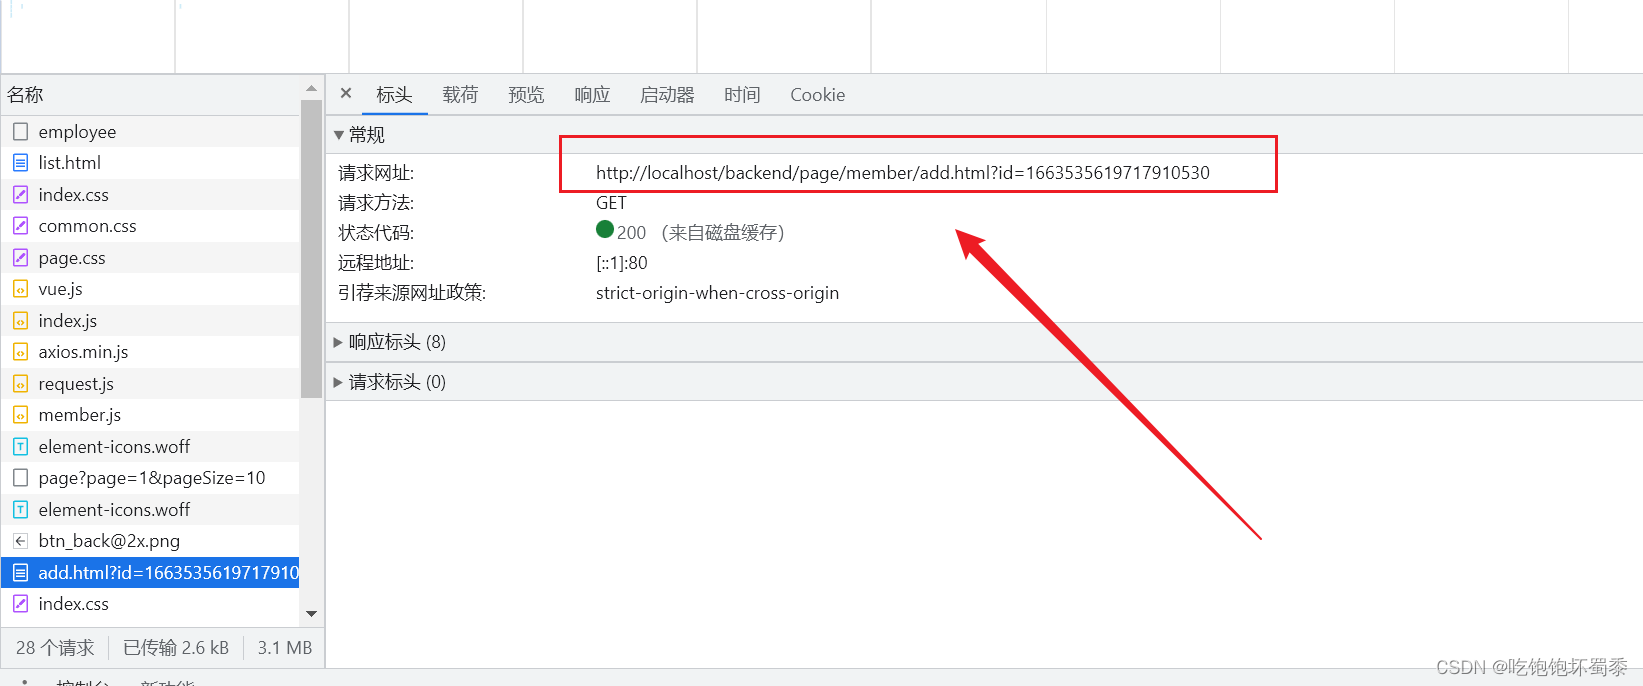Click the vue.js script icon
Image resolution: width=1643 pixels, height=686 pixels.
pos(20,288)
